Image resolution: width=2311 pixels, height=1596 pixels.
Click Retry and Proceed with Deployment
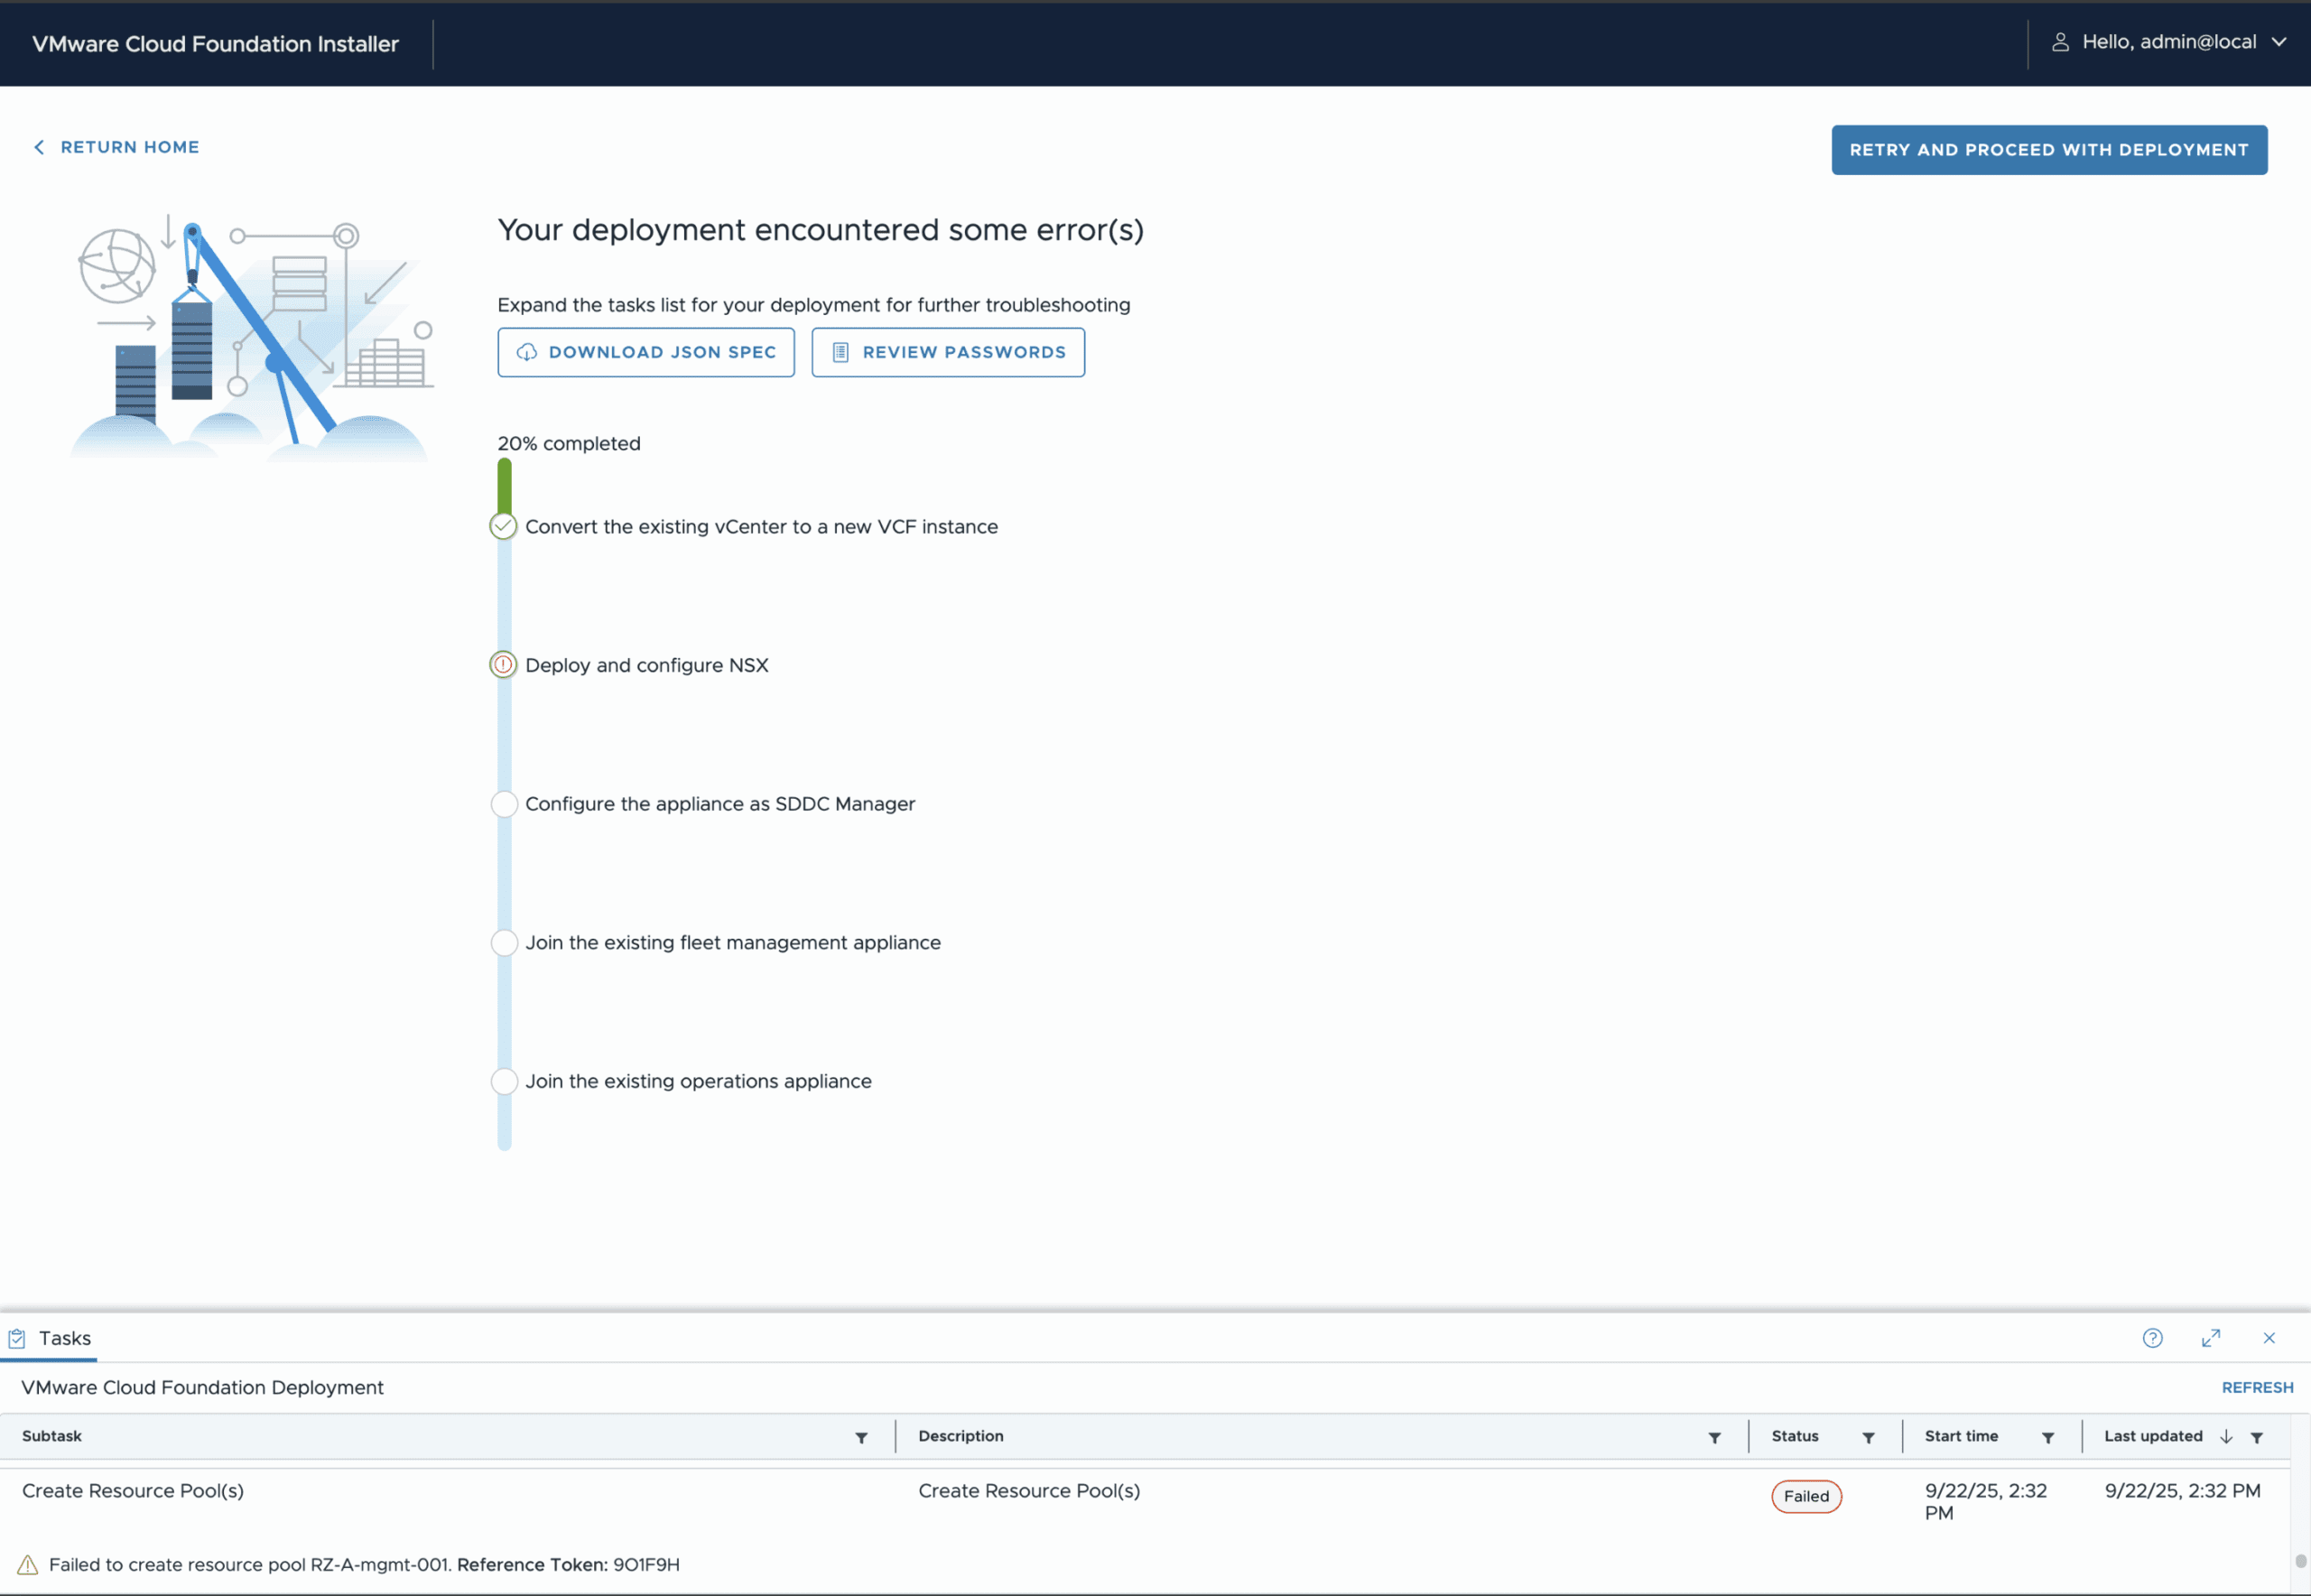click(x=2048, y=150)
